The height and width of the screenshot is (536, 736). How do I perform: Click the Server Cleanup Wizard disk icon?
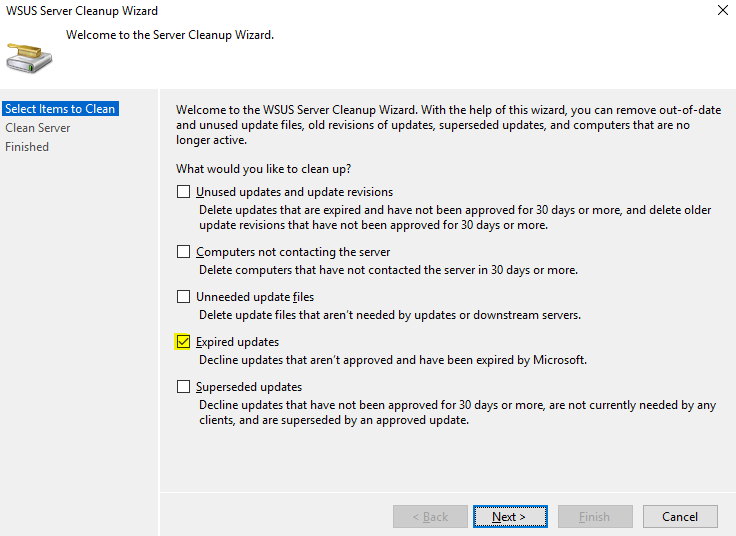pos(29,58)
